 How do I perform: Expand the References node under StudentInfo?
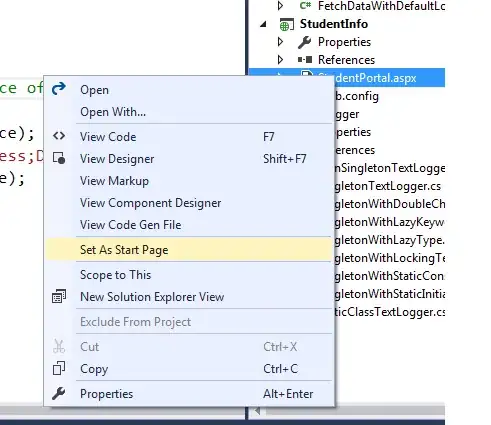click(x=281, y=60)
